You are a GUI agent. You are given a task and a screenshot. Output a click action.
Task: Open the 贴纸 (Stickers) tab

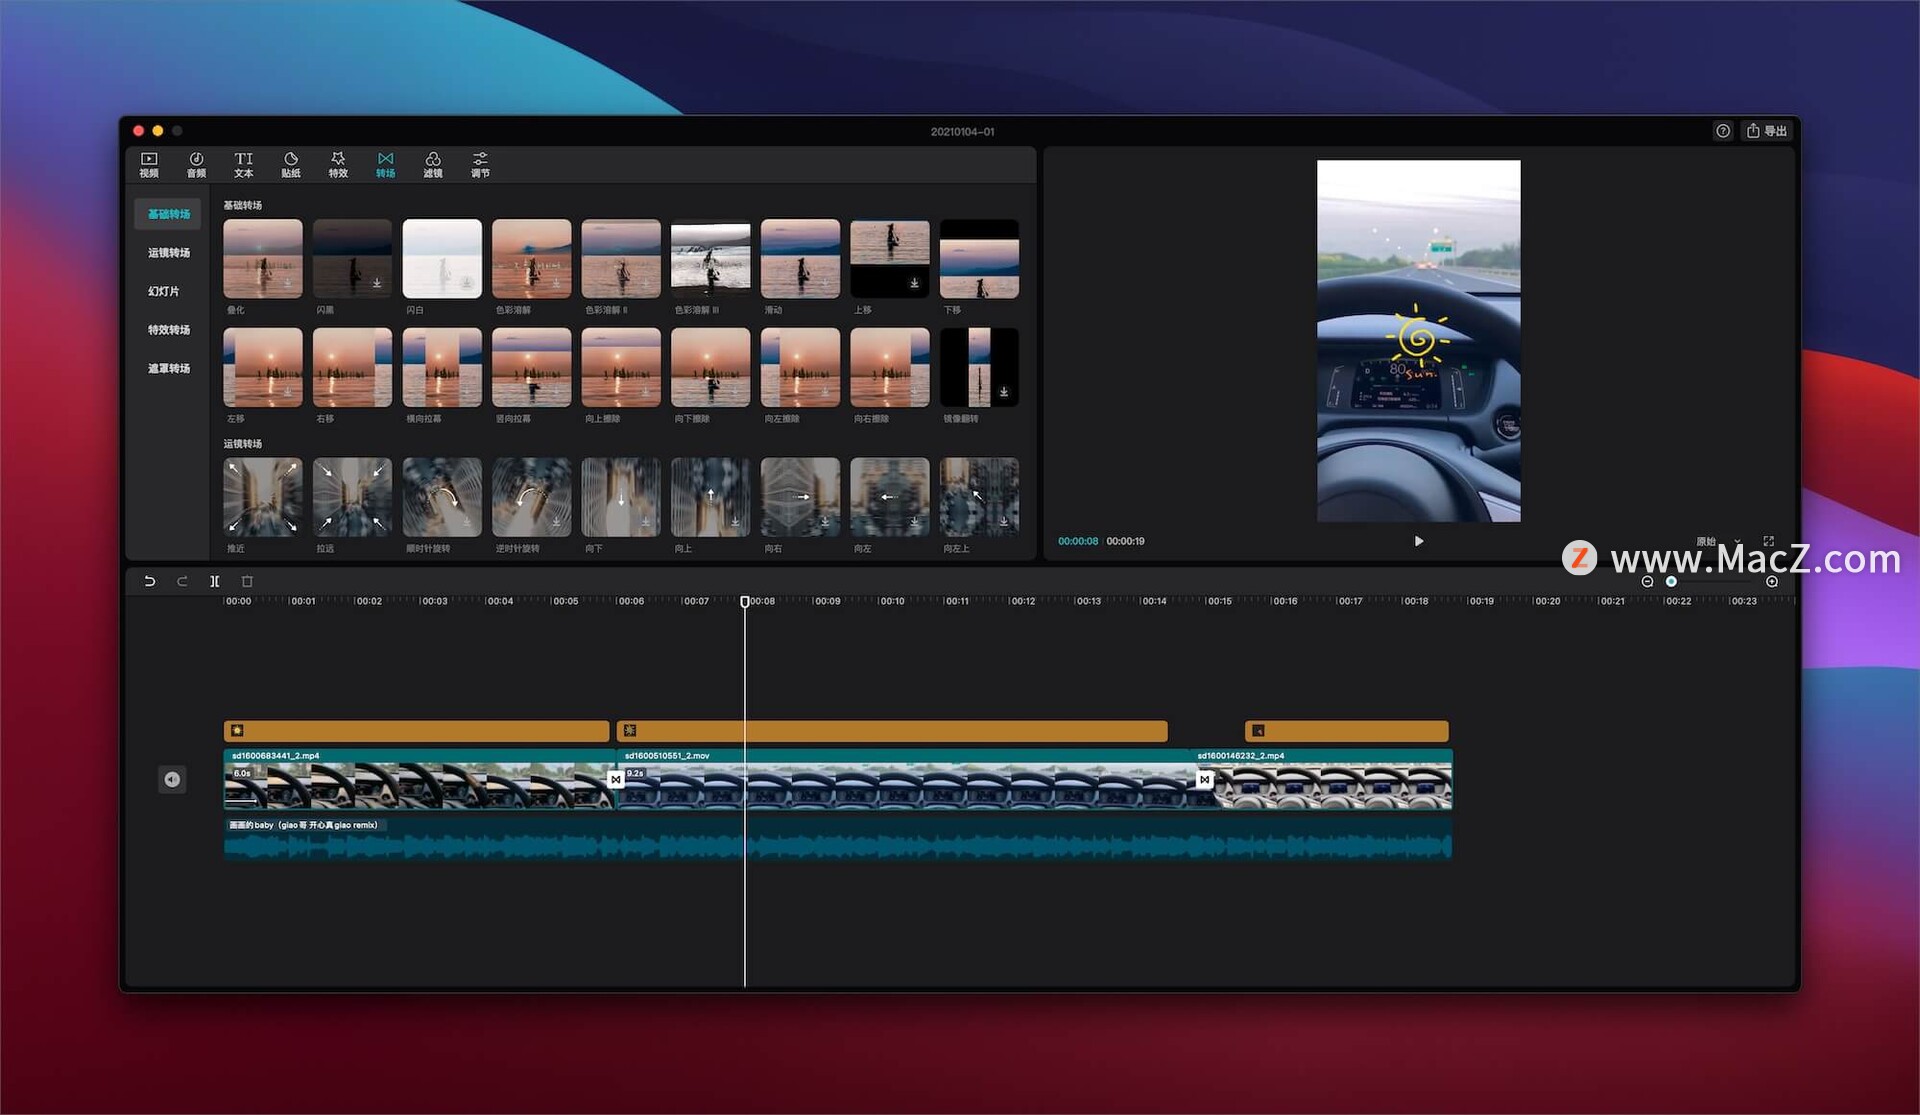click(x=291, y=165)
